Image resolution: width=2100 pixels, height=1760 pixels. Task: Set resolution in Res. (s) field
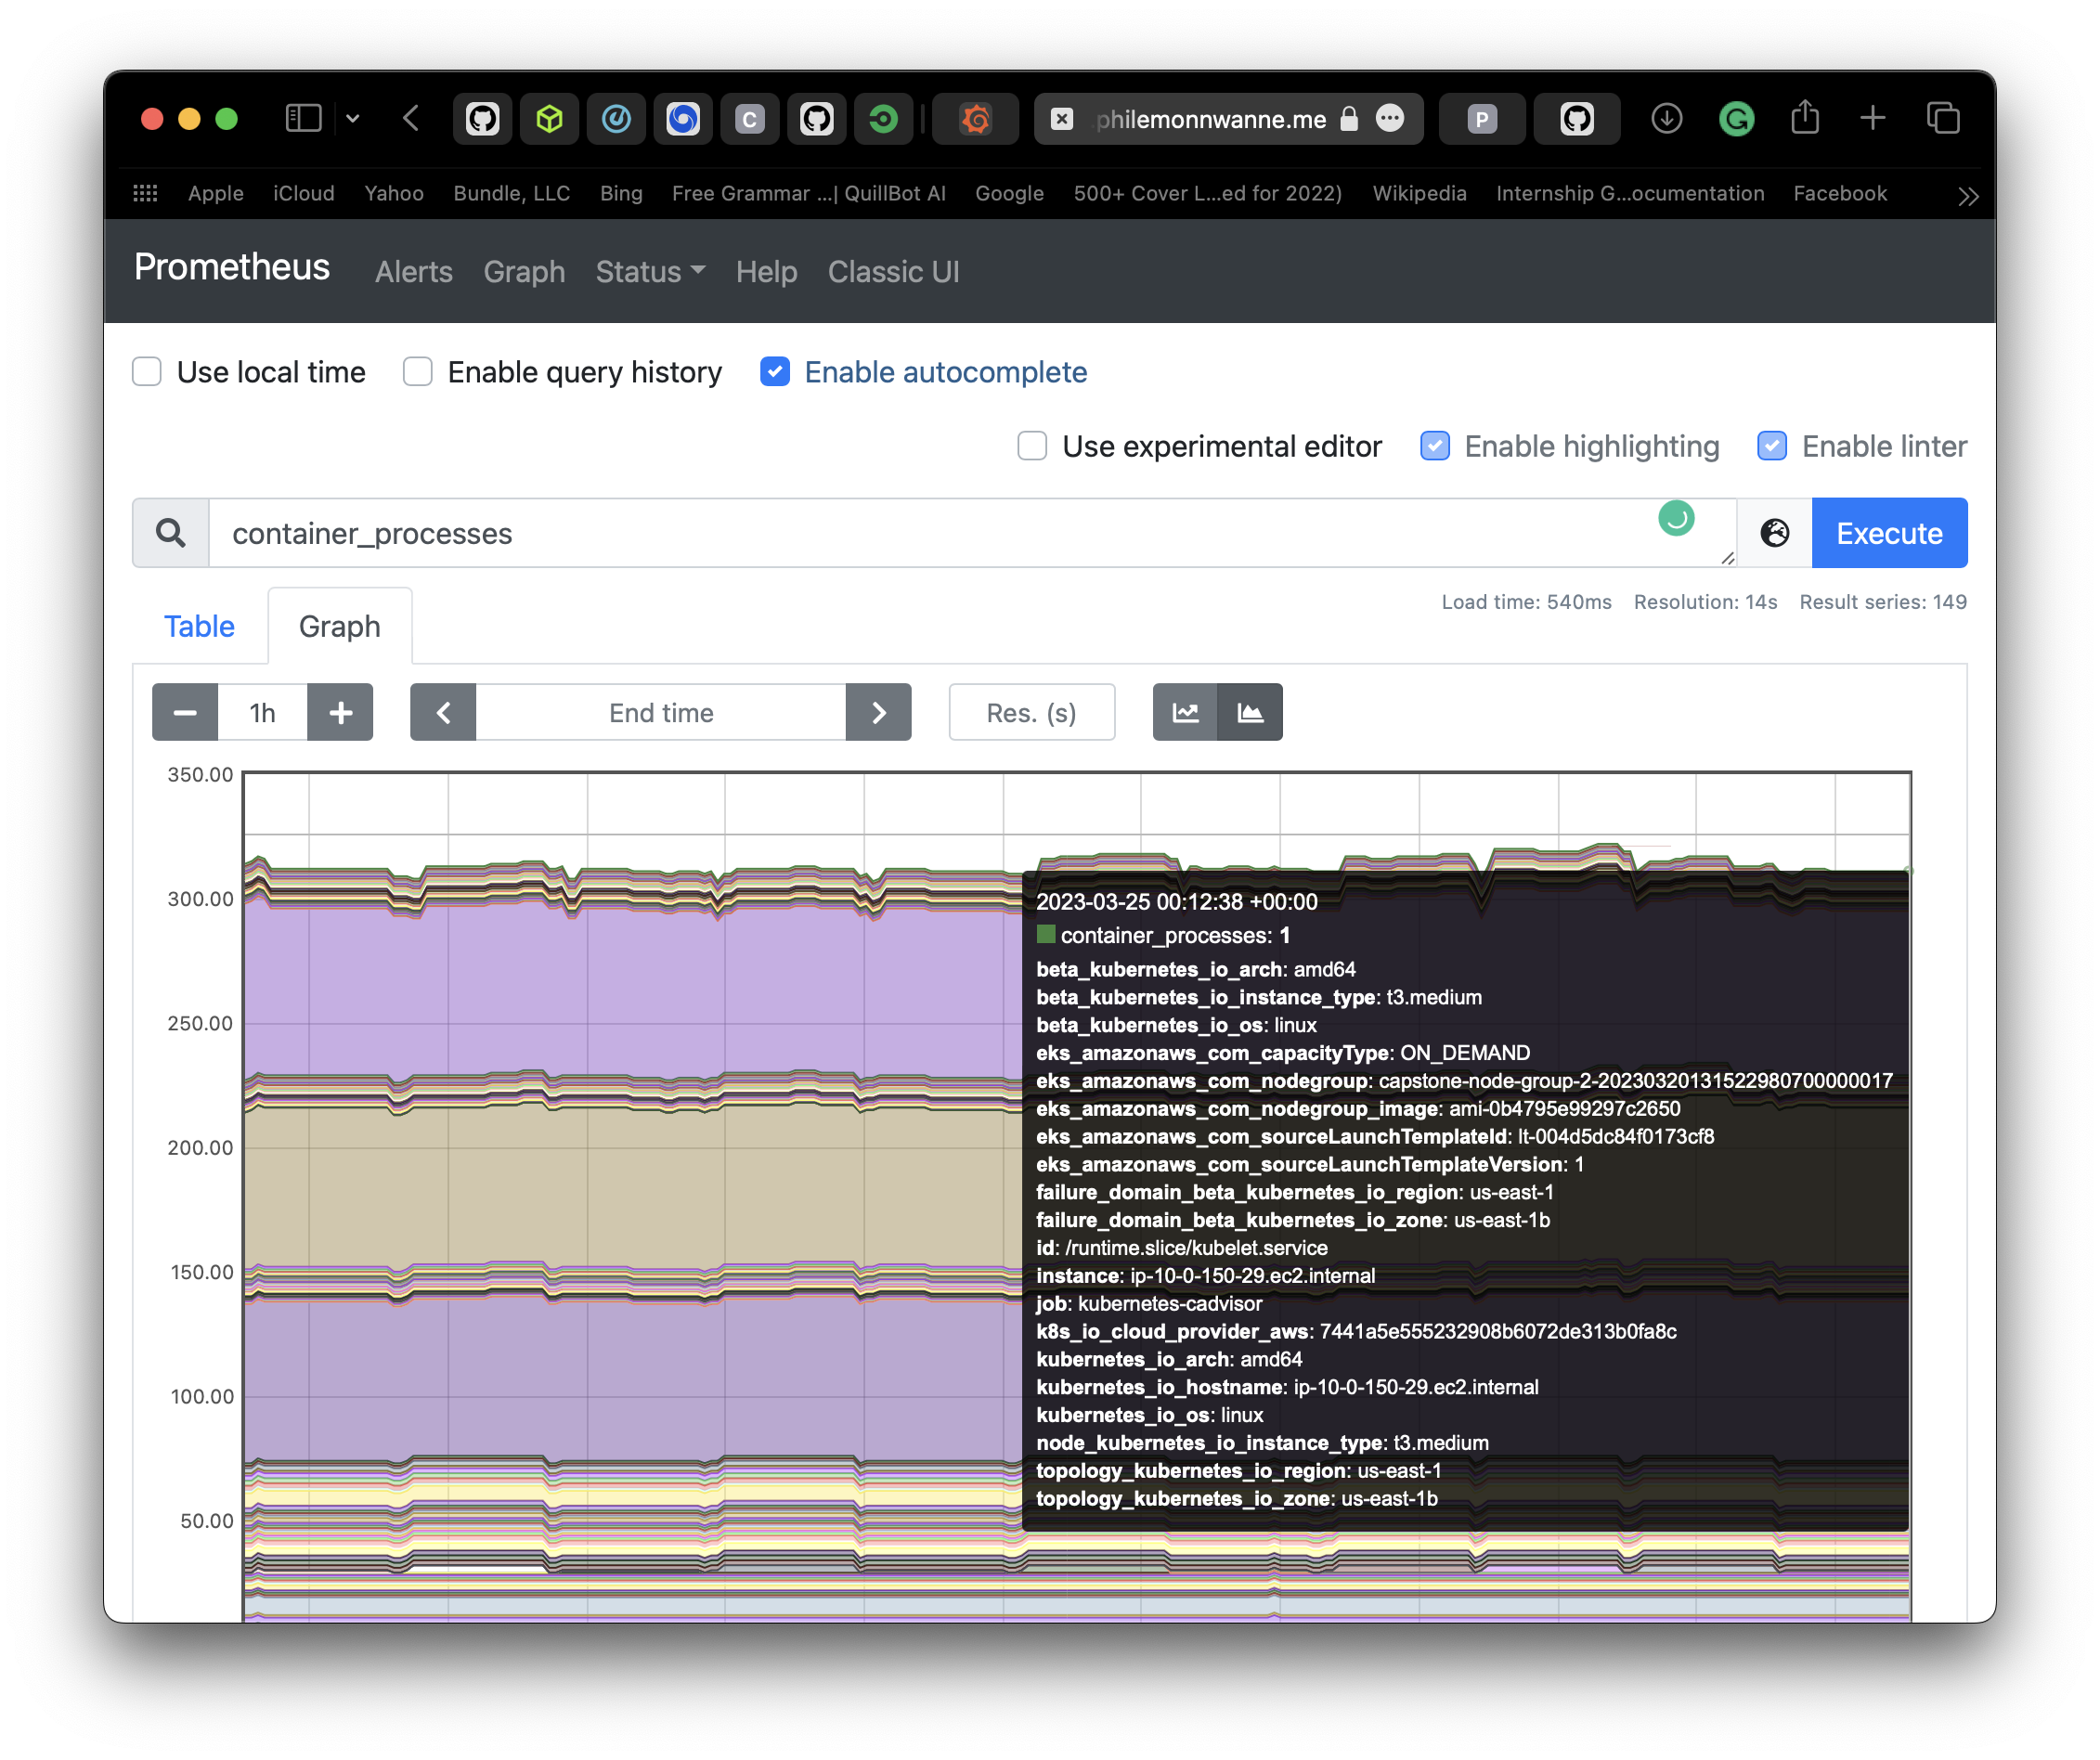pyautogui.click(x=1031, y=713)
